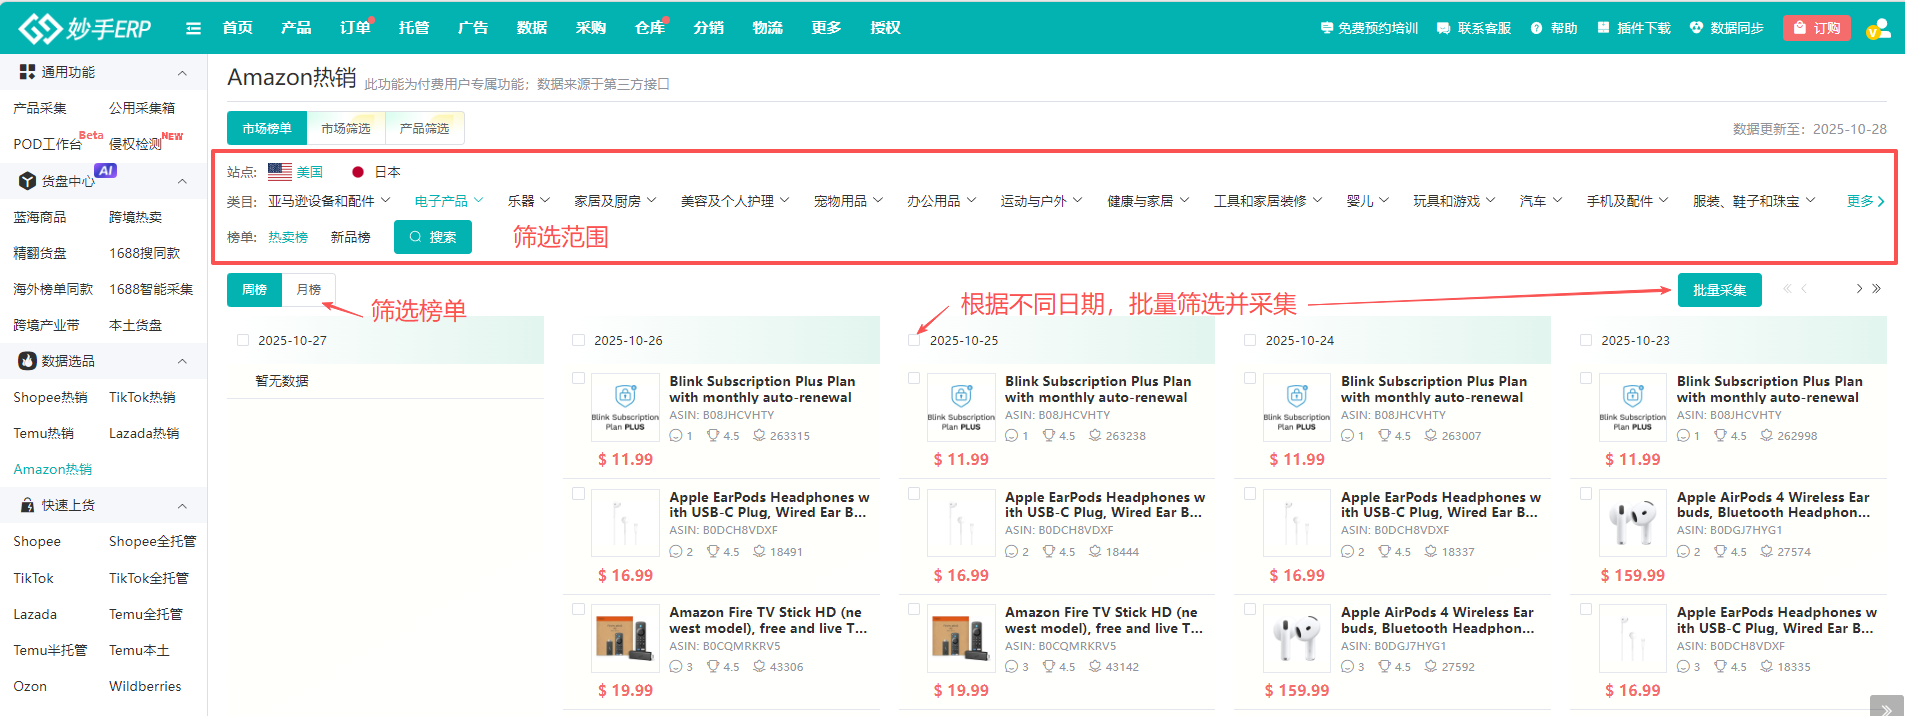The width and height of the screenshot is (1905, 716).
Task: Click the hamburger menu collapse icon
Action: coord(193,28)
